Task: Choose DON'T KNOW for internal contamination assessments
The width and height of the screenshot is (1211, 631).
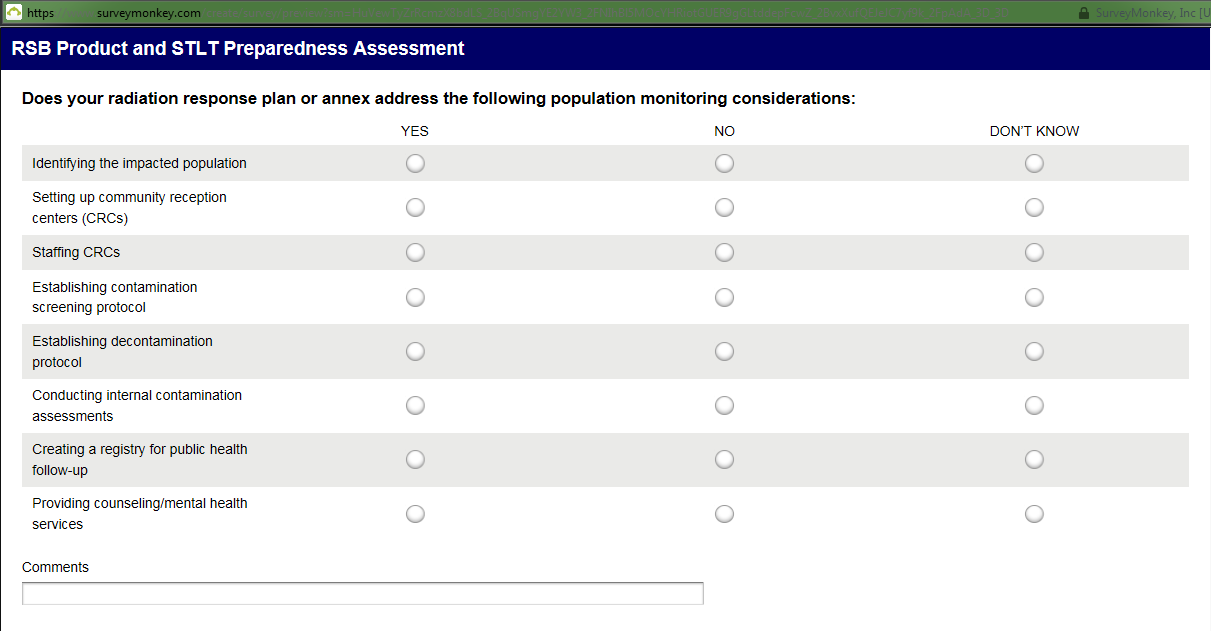Action: [x=1034, y=405]
